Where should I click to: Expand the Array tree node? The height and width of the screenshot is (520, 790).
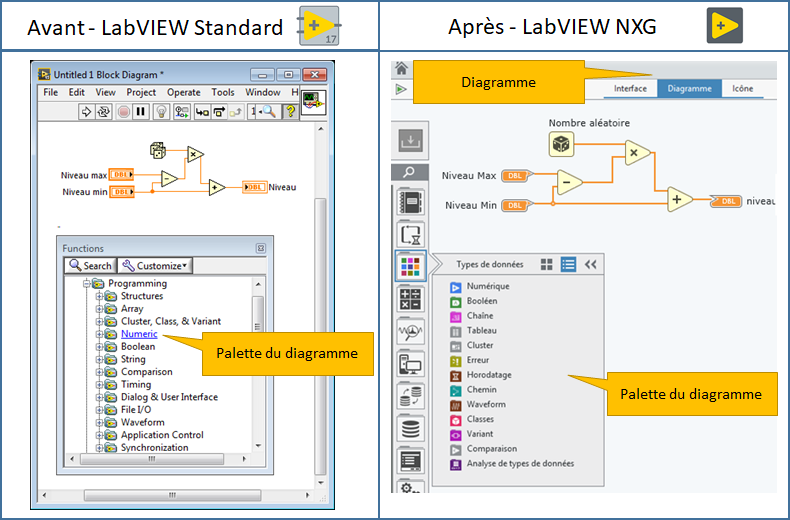pos(99,309)
